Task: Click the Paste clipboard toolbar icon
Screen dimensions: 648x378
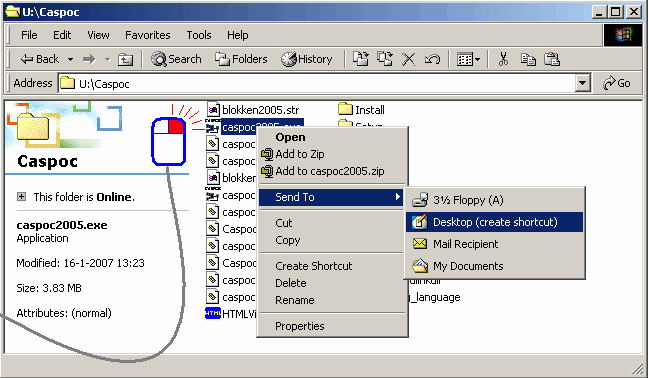Action: 552,59
